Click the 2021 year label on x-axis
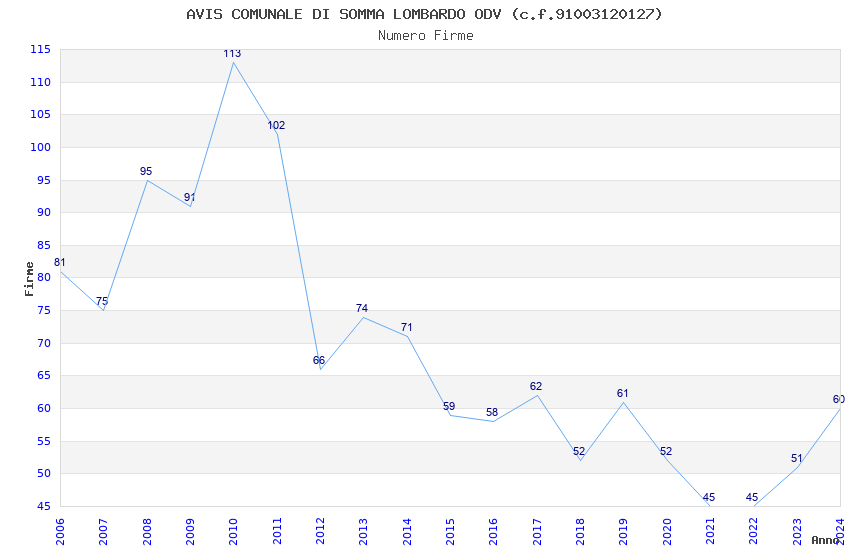 710,531
